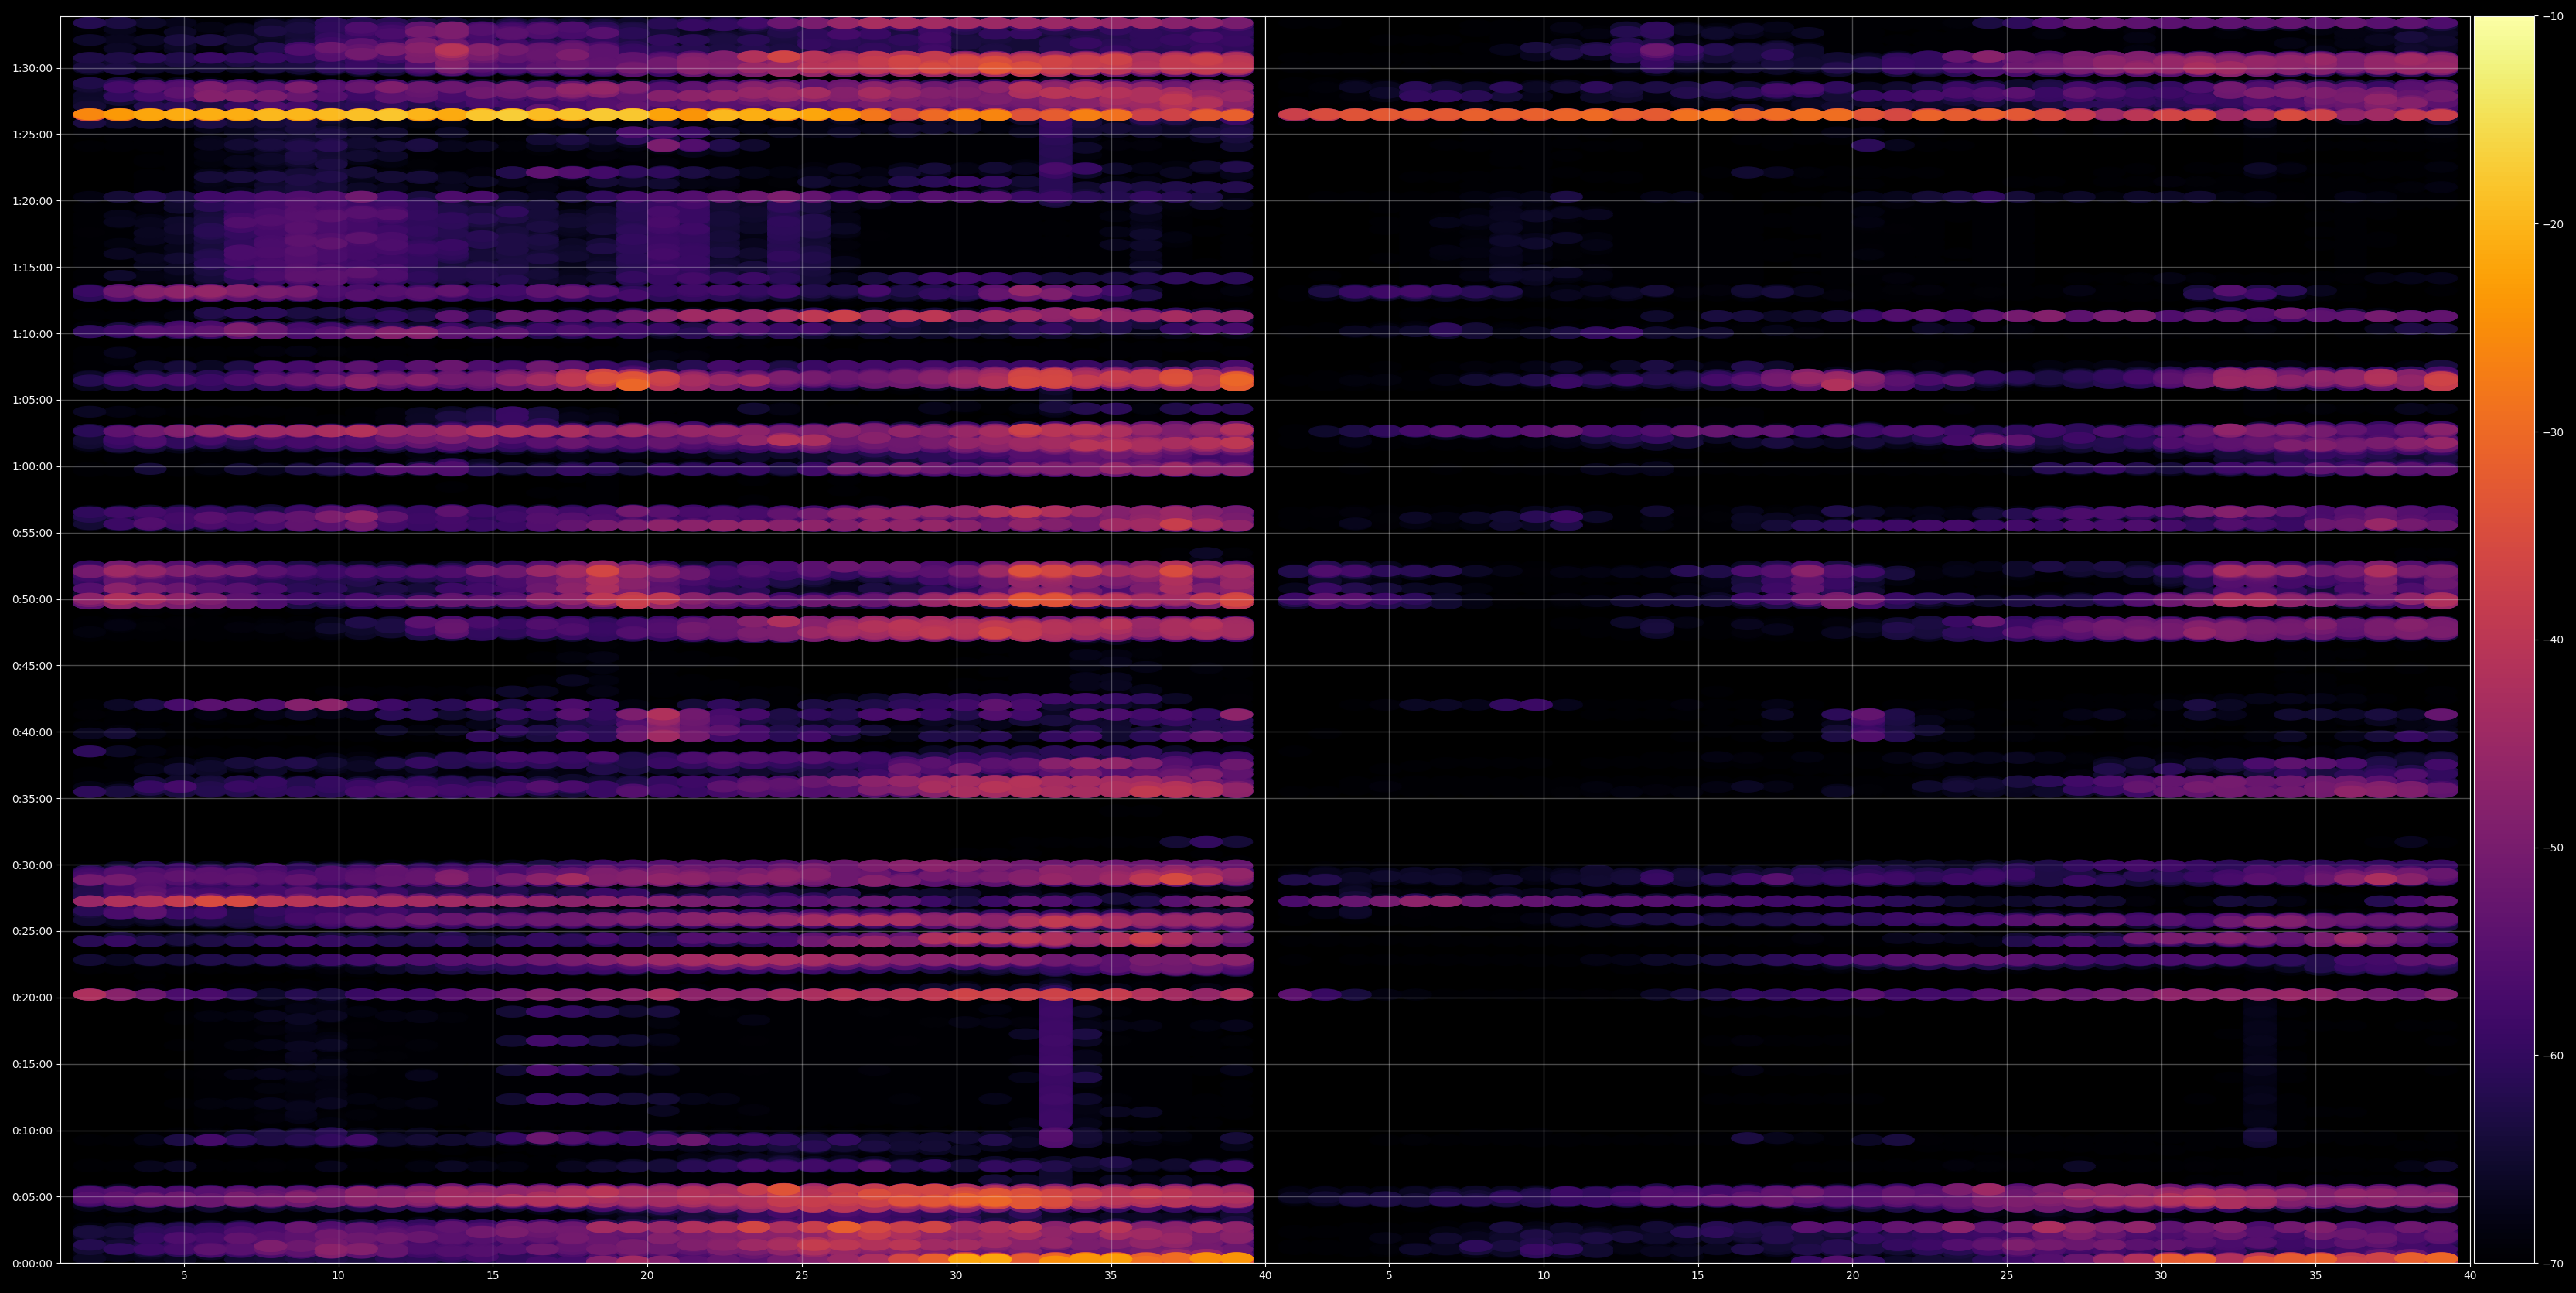
Task: Click x-axis label 40 of right heatmap
Action: (x=2470, y=1275)
